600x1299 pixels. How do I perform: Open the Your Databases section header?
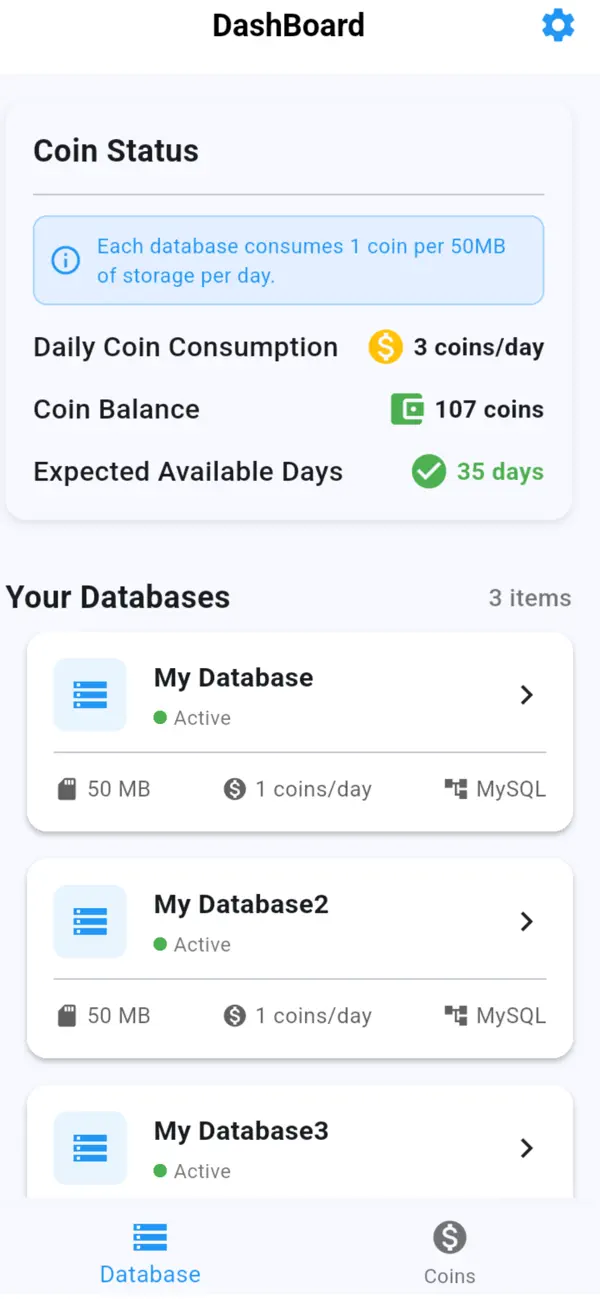[x=116, y=597]
